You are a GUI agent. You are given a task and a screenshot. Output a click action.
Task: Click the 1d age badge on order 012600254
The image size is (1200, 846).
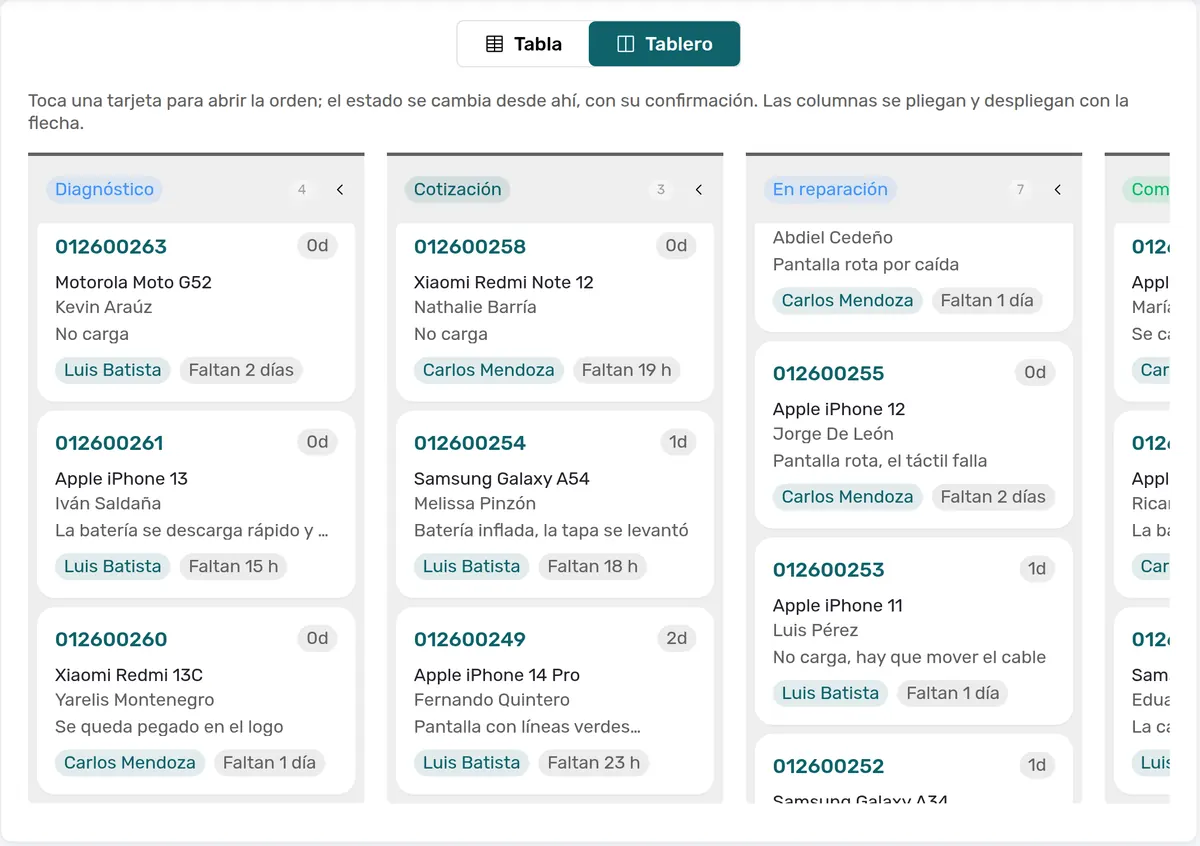[x=678, y=442]
